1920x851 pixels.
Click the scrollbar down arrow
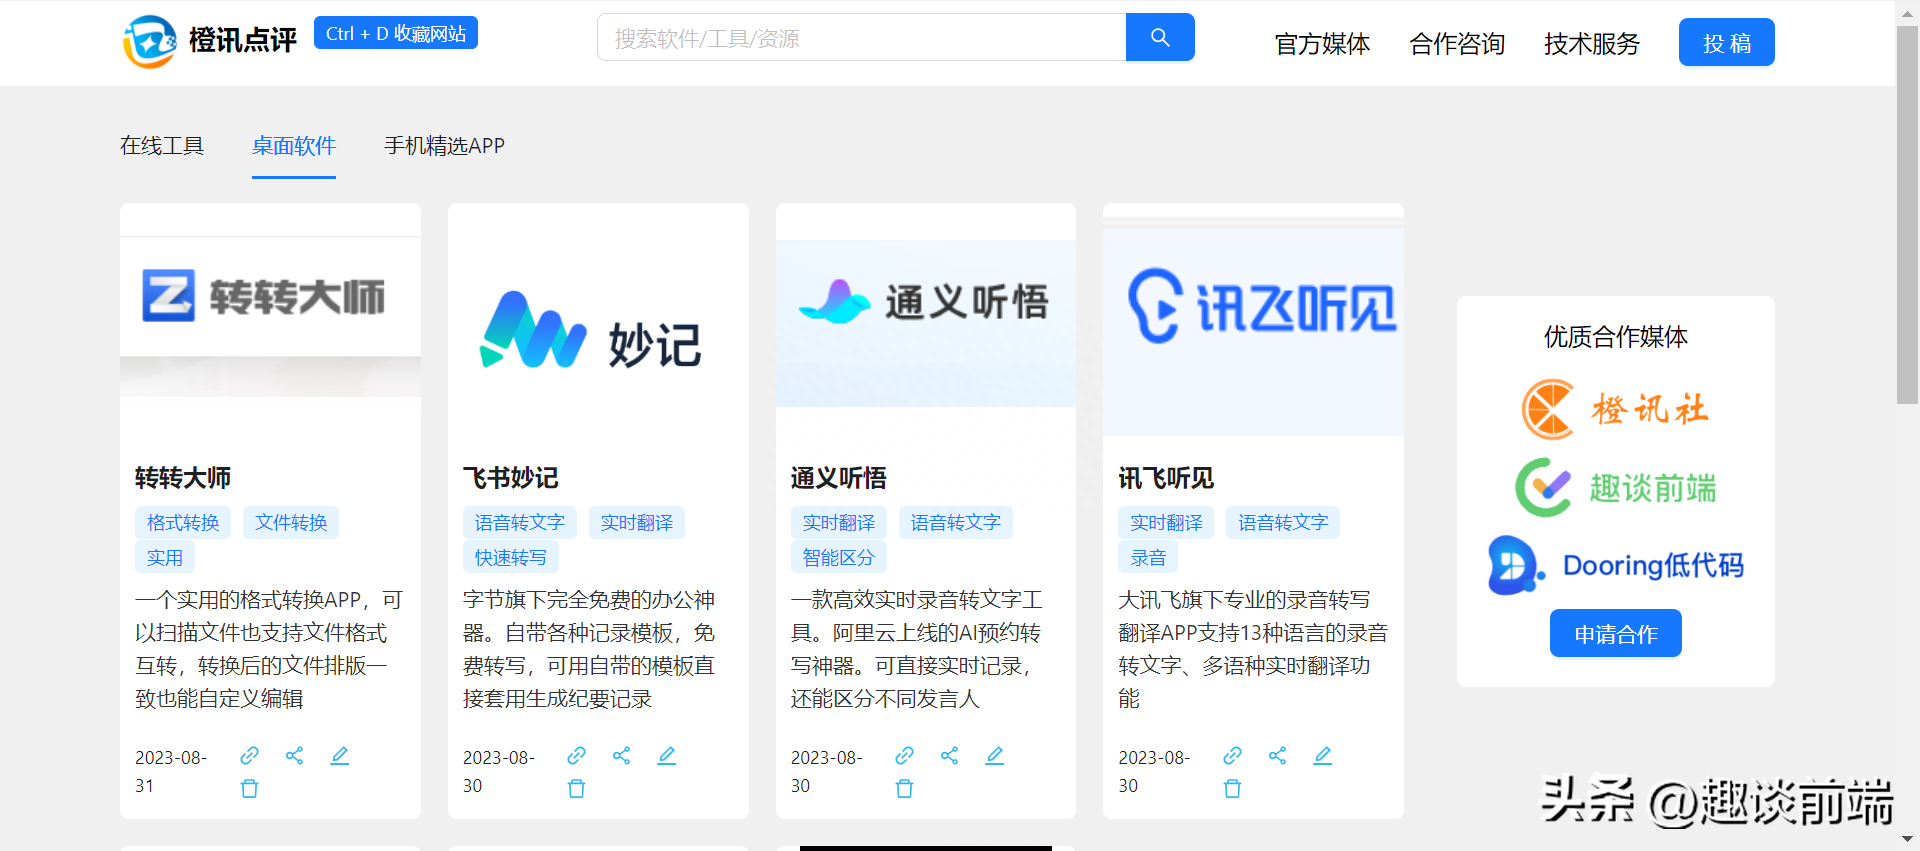[x=1907, y=840]
